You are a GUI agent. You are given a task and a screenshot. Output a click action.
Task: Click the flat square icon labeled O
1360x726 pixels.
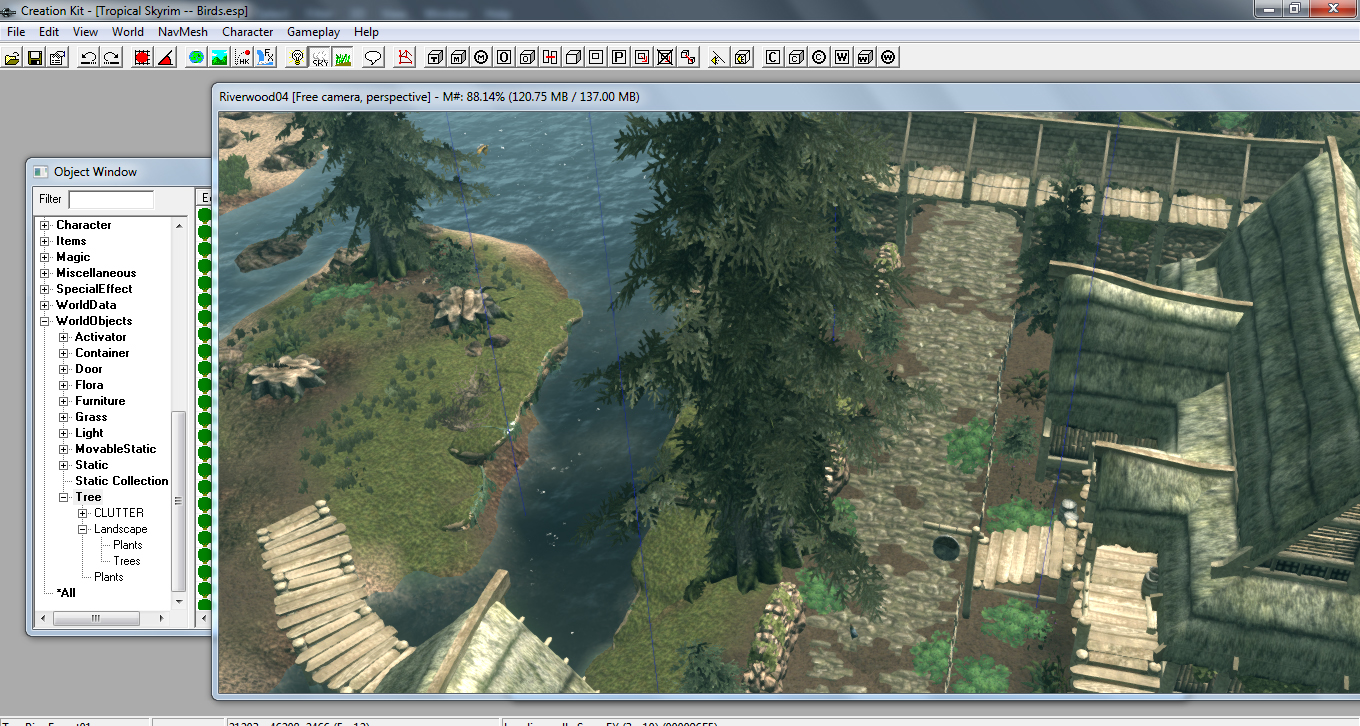tap(504, 57)
